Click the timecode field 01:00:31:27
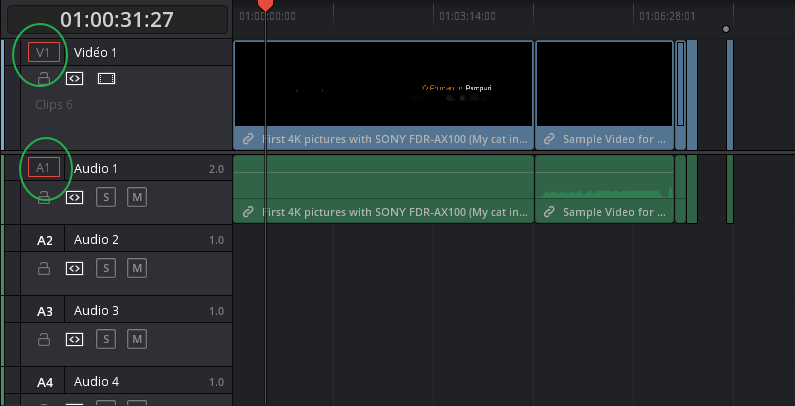Screen dimensions: 795x406 117,20
